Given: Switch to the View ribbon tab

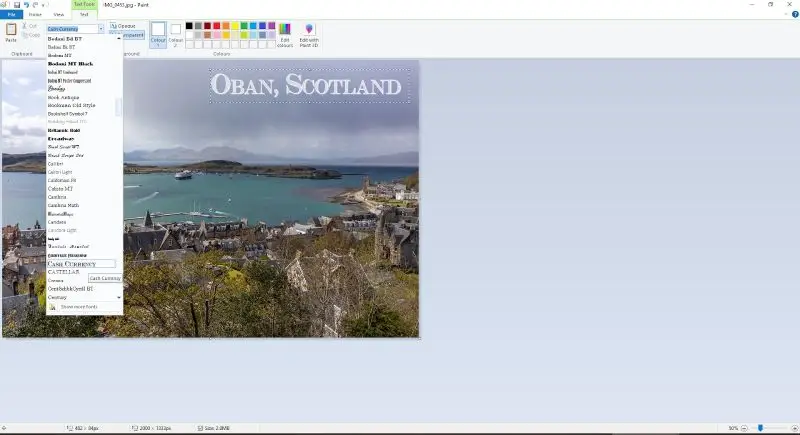Looking at the screenshot, I should click(59, 14).
